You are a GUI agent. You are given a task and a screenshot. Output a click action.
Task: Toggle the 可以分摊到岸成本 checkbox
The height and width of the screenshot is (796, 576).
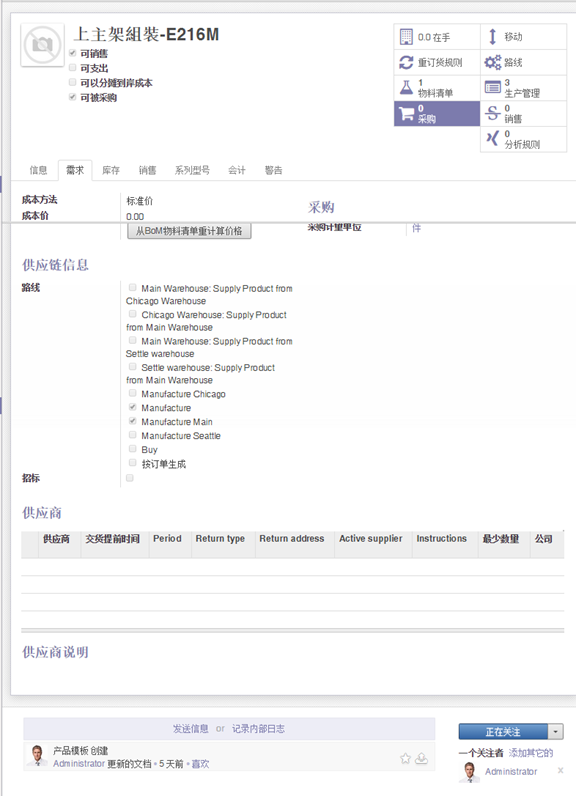(73, 82)
